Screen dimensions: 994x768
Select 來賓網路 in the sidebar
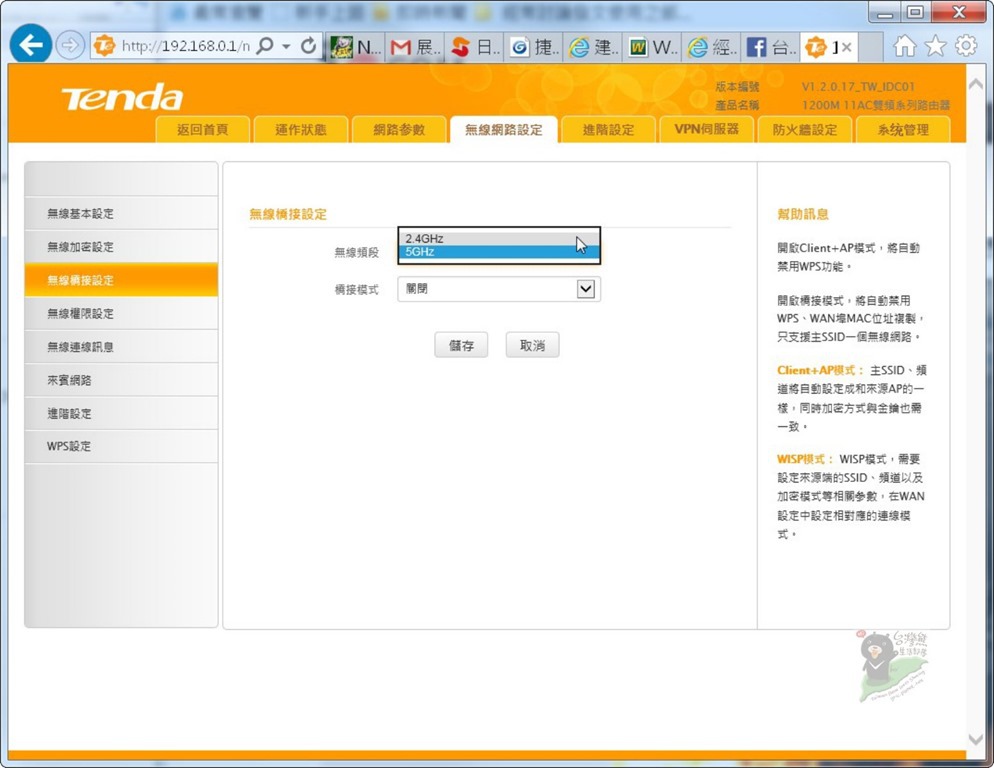(x=121, y=380)
